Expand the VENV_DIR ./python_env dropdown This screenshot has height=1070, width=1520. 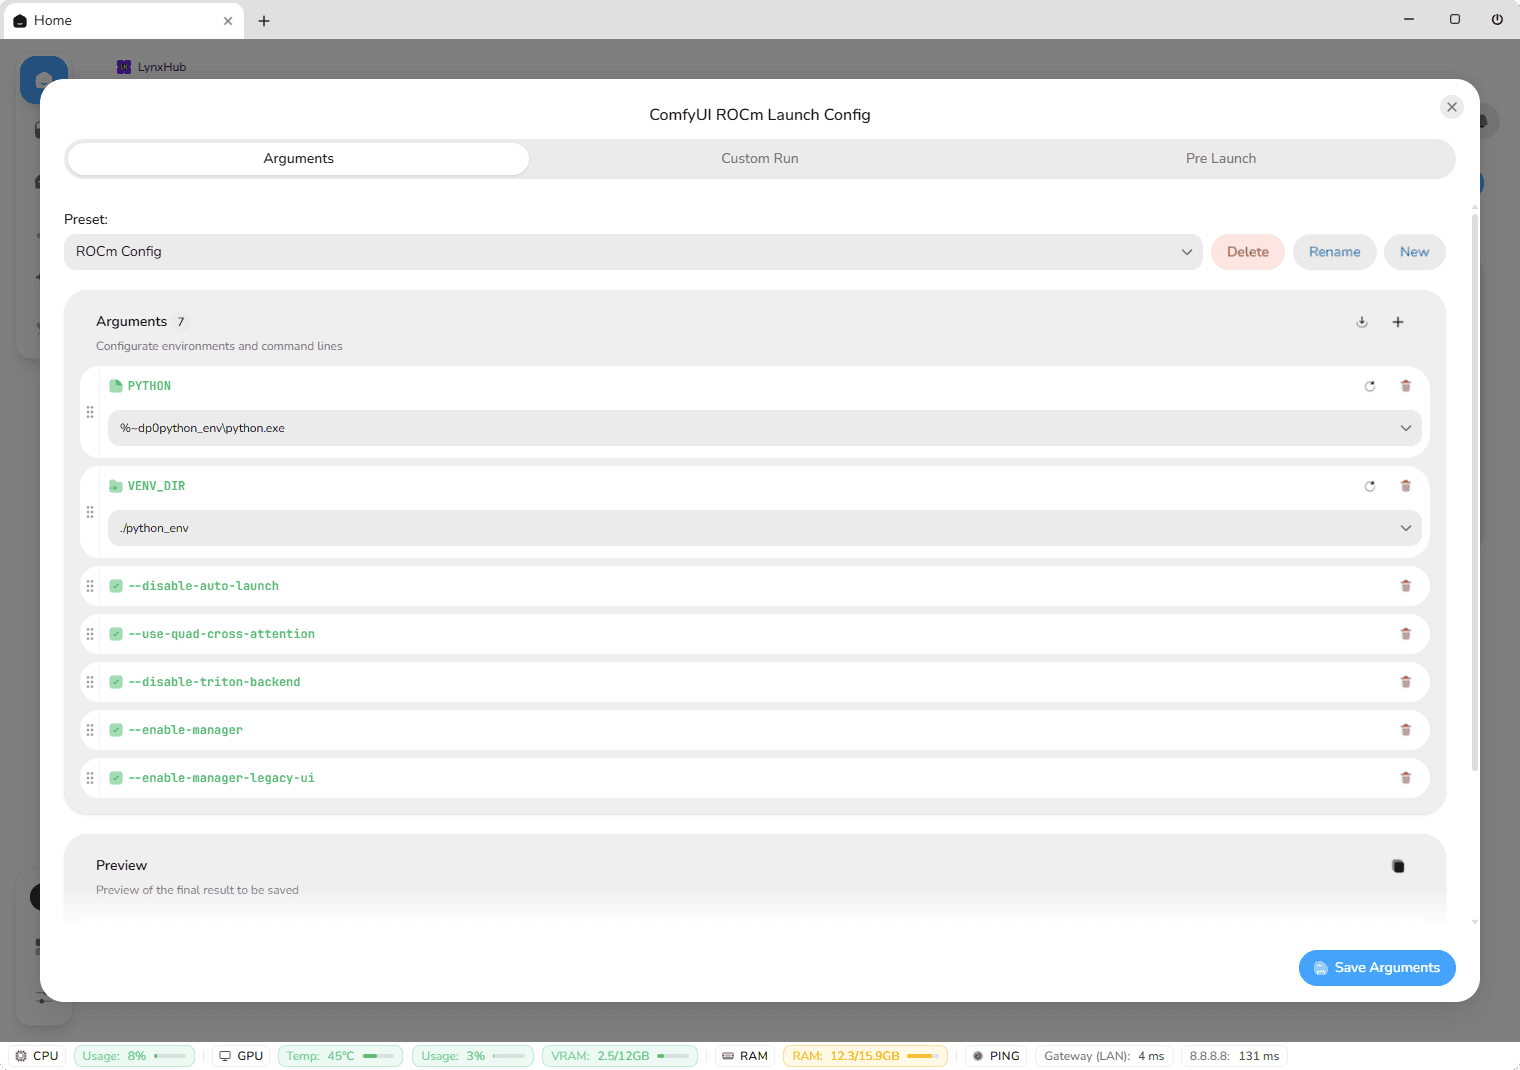(x=764, y=528)
